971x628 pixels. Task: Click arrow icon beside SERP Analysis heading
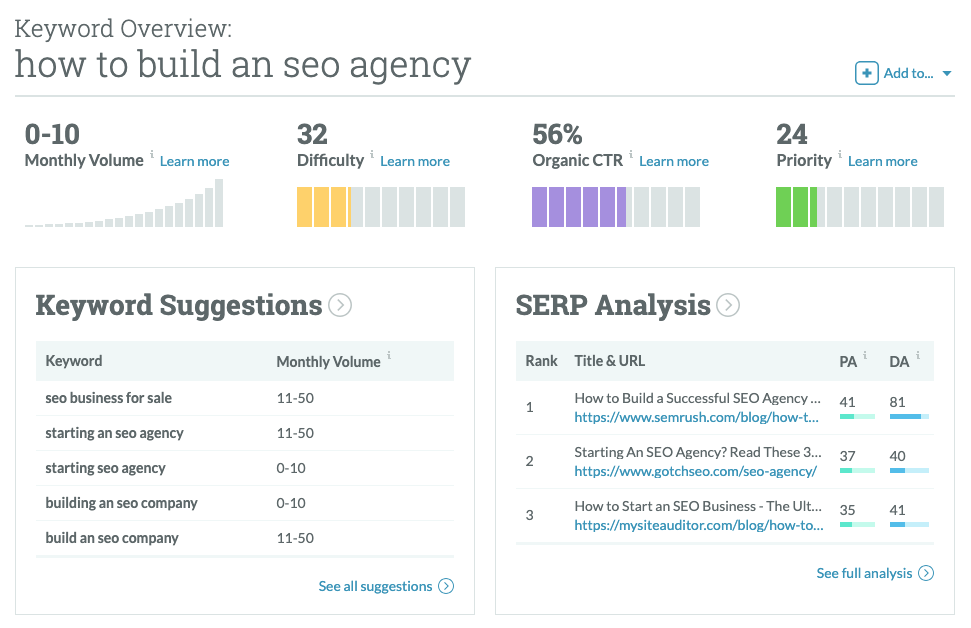pyautogui.click(x=728, y=305)
